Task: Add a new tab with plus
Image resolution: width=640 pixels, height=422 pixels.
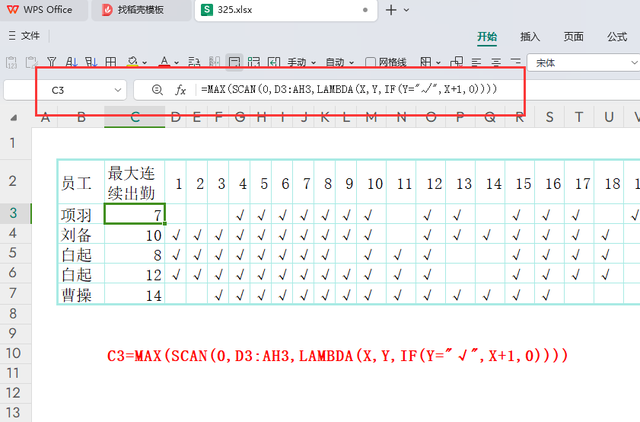Action: (391, 10)
